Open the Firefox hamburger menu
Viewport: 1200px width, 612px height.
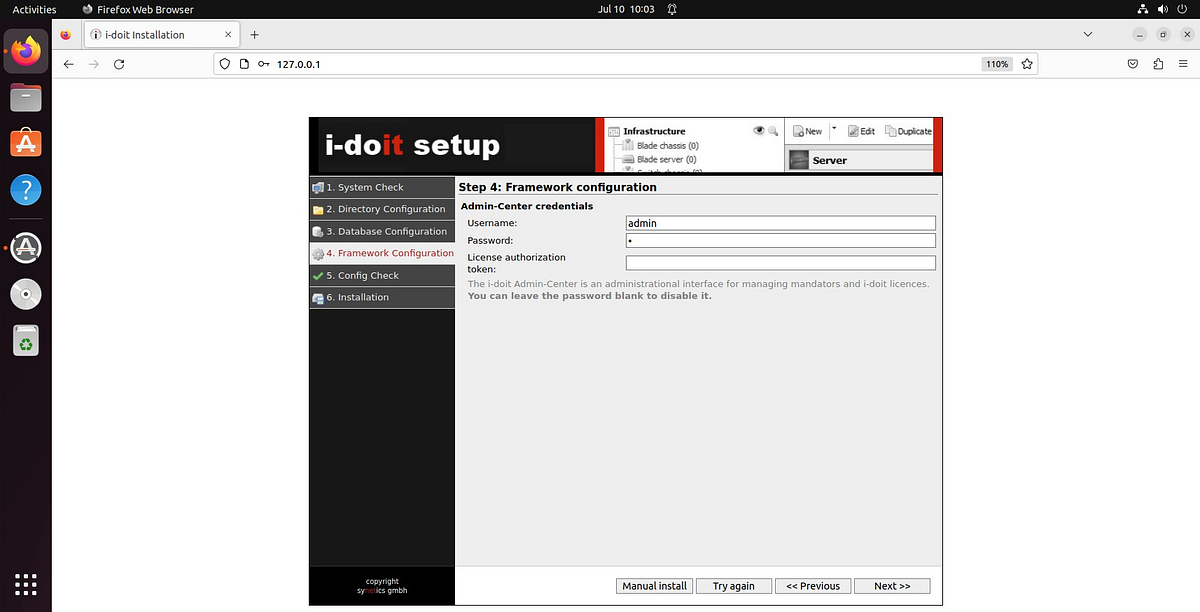click(1183, 63)
